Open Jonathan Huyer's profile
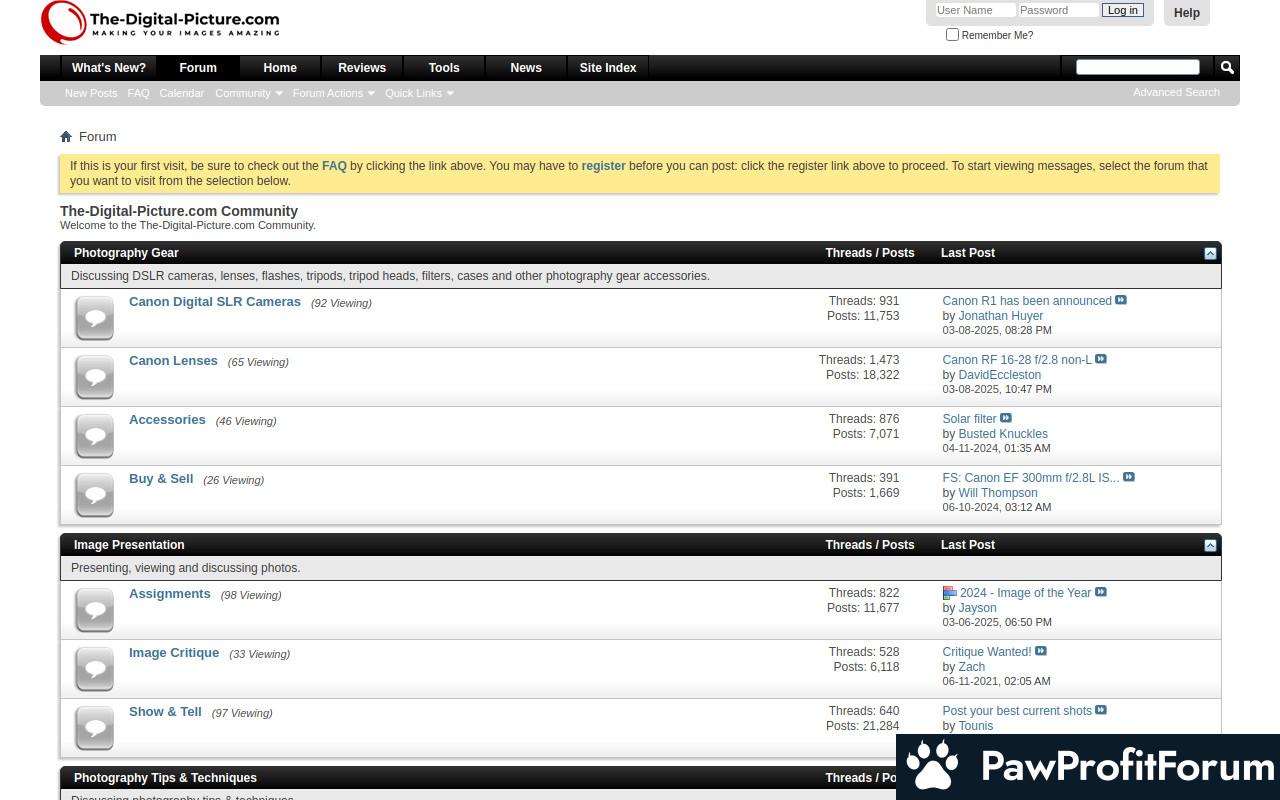The image size is (1280, 800). (x=1001, y=316)
